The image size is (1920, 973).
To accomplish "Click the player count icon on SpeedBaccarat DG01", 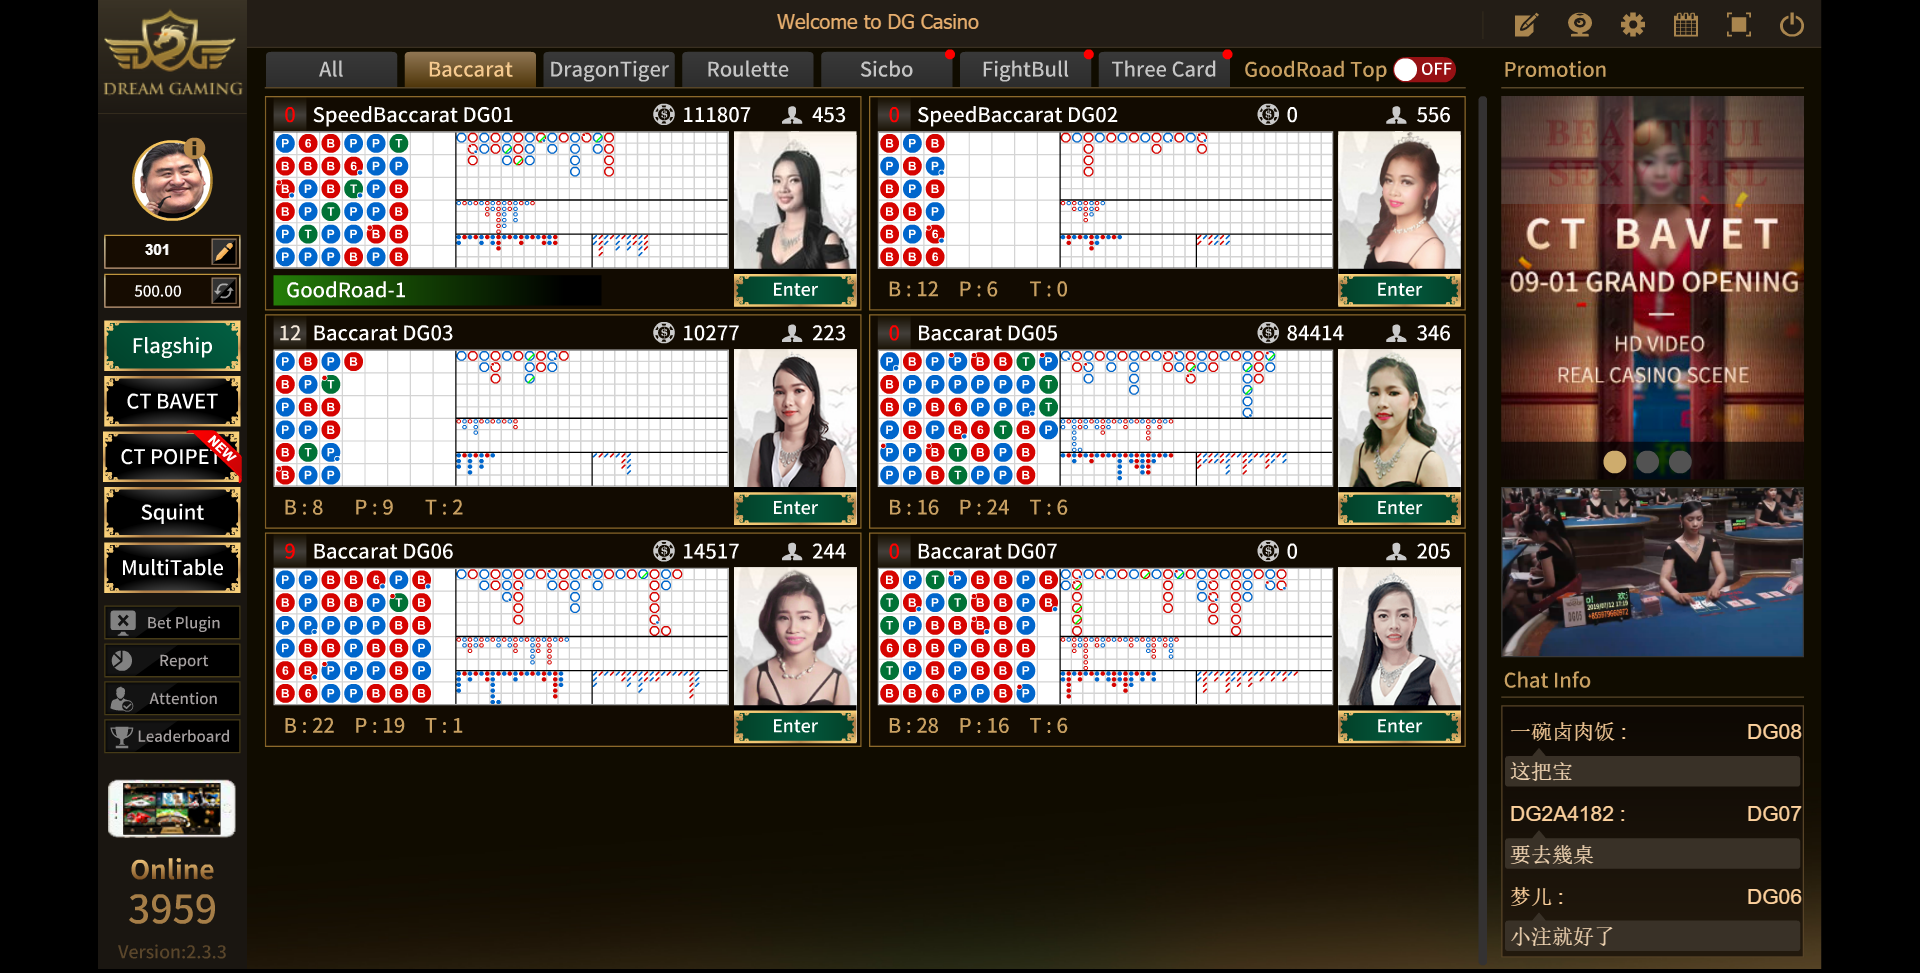I will coord(792,115).
